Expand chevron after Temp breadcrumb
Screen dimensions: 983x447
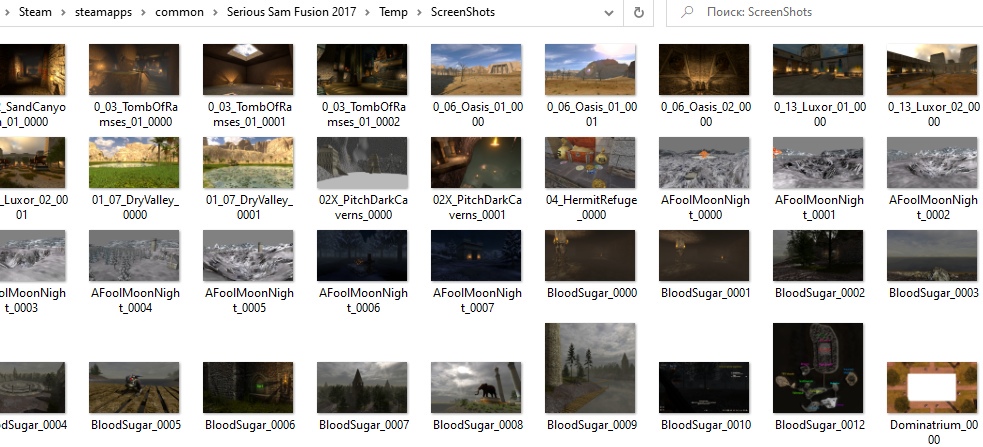point(419,12)
